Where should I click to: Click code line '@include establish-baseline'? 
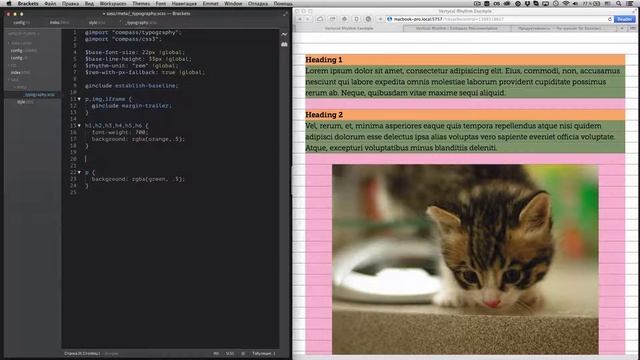coord(131,86)
